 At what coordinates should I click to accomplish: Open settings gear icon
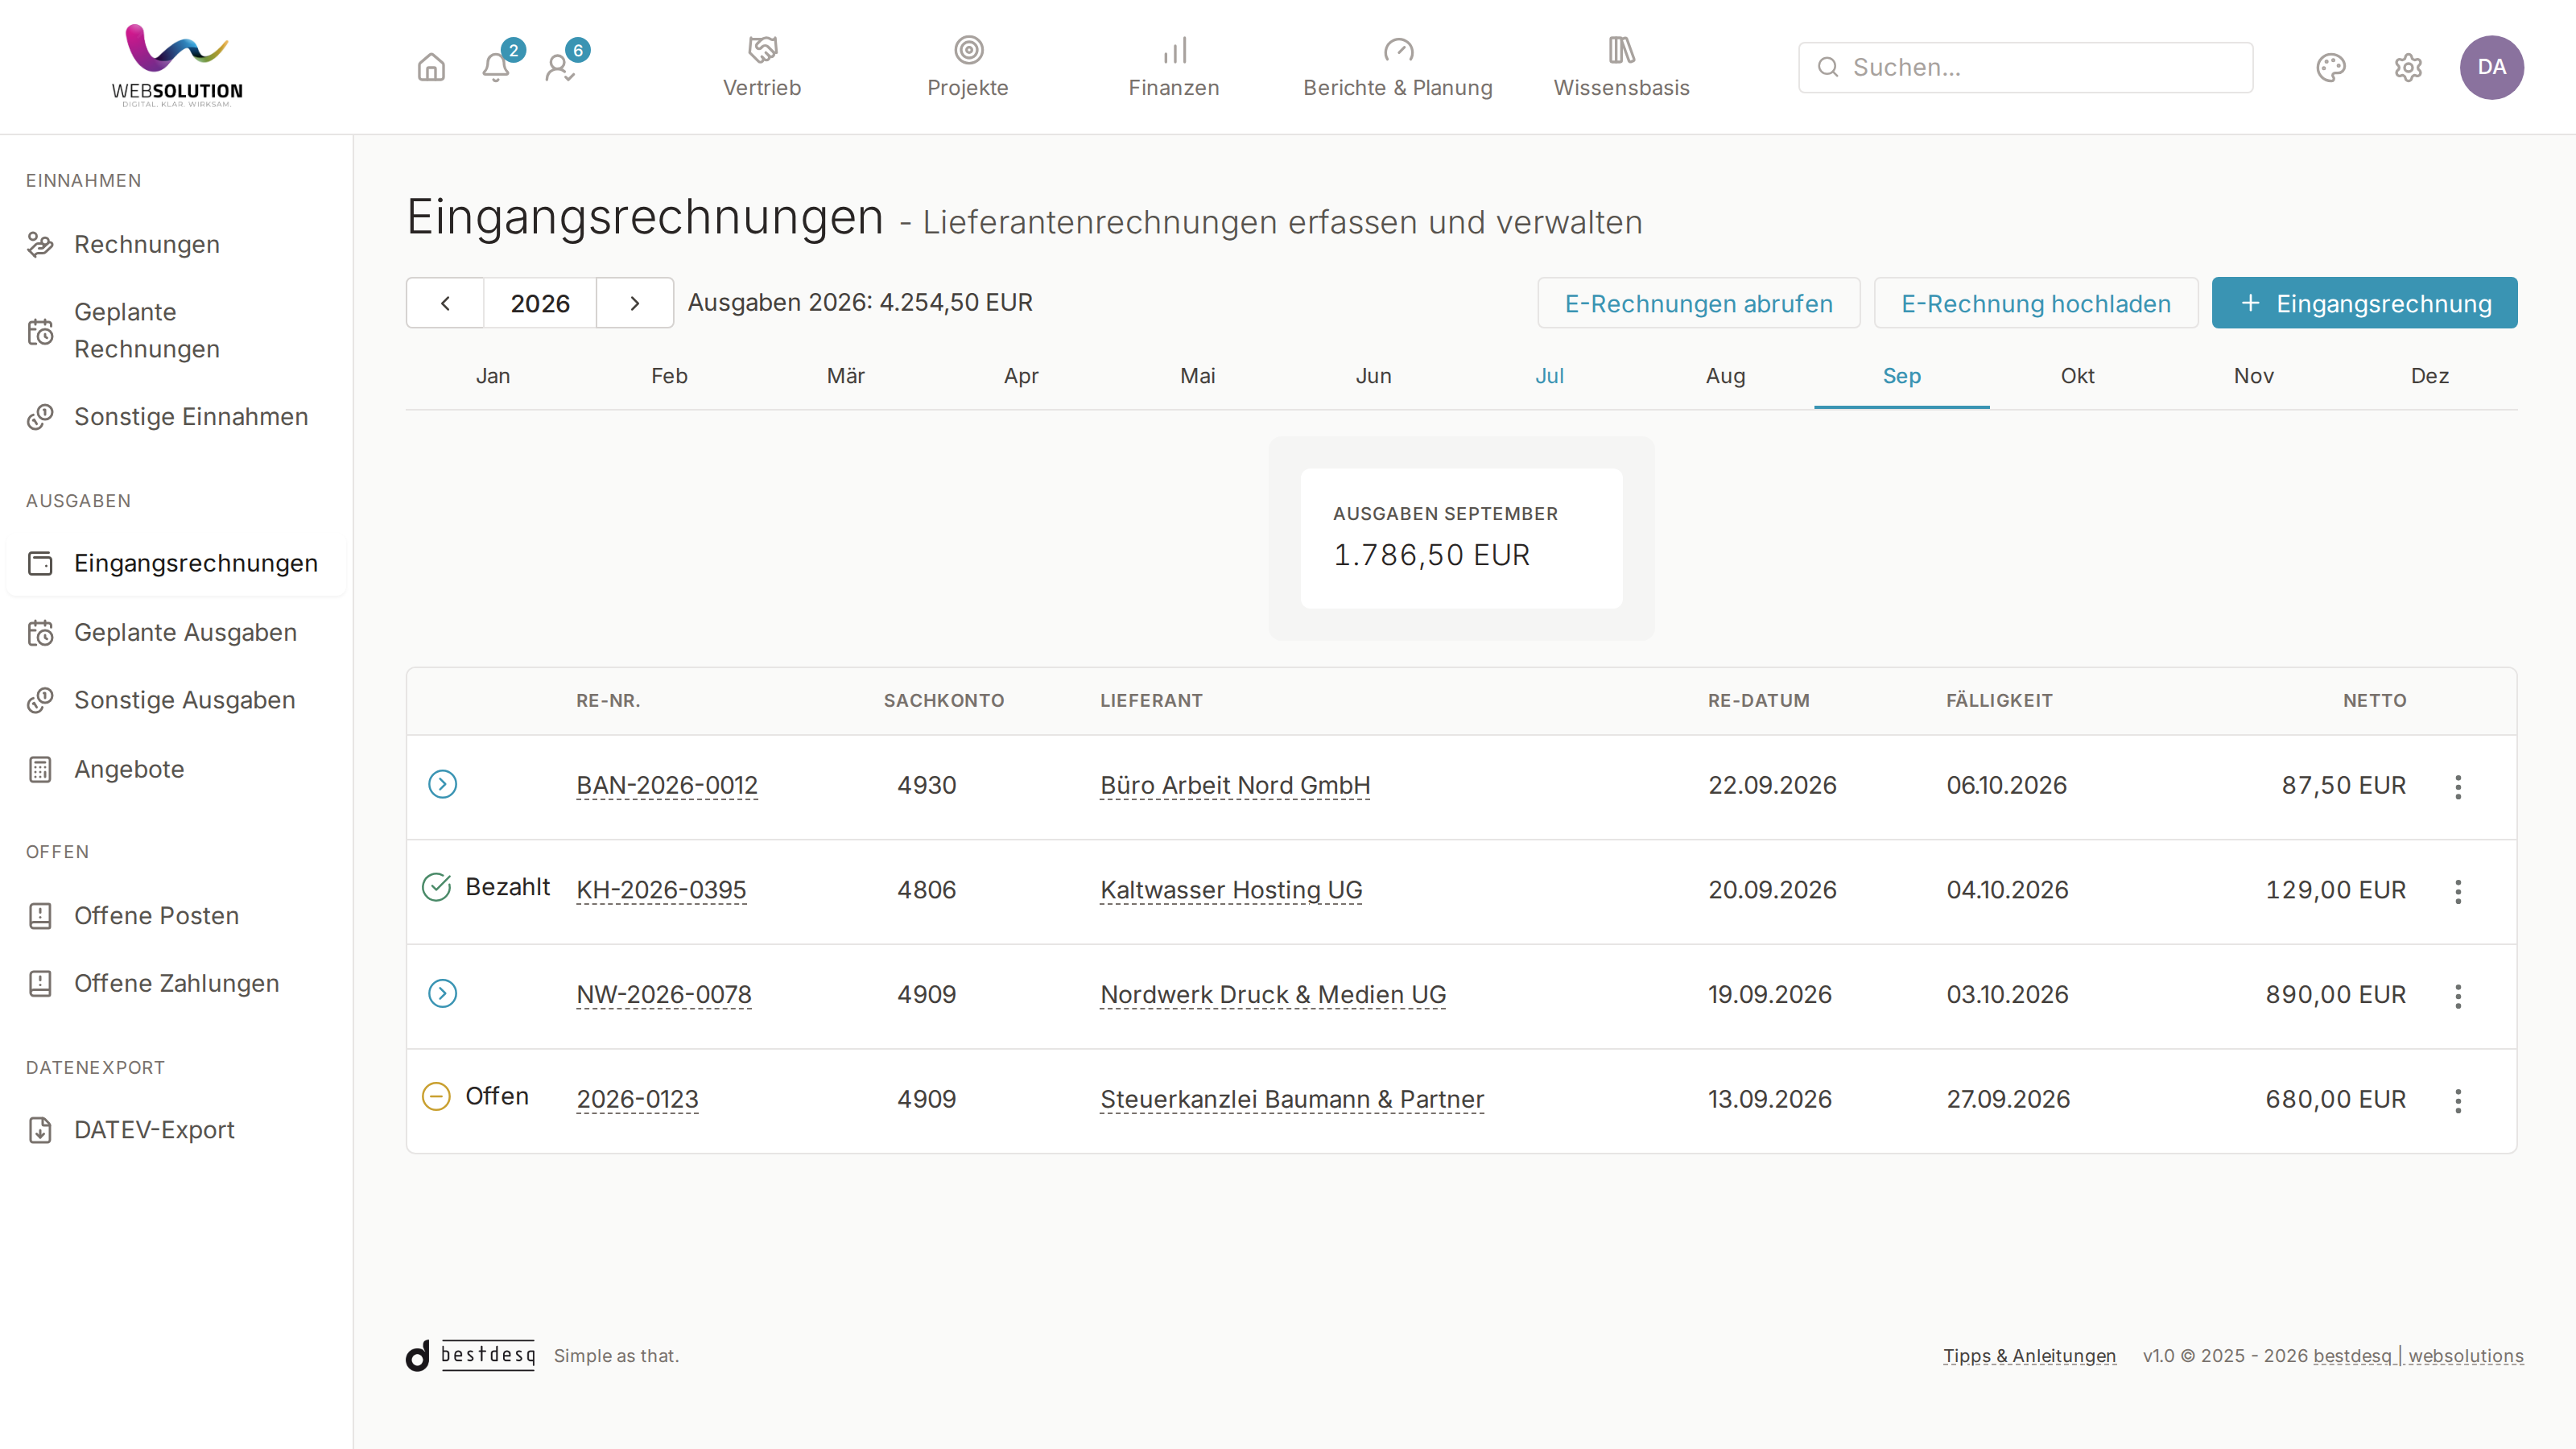click(2408, 67)
